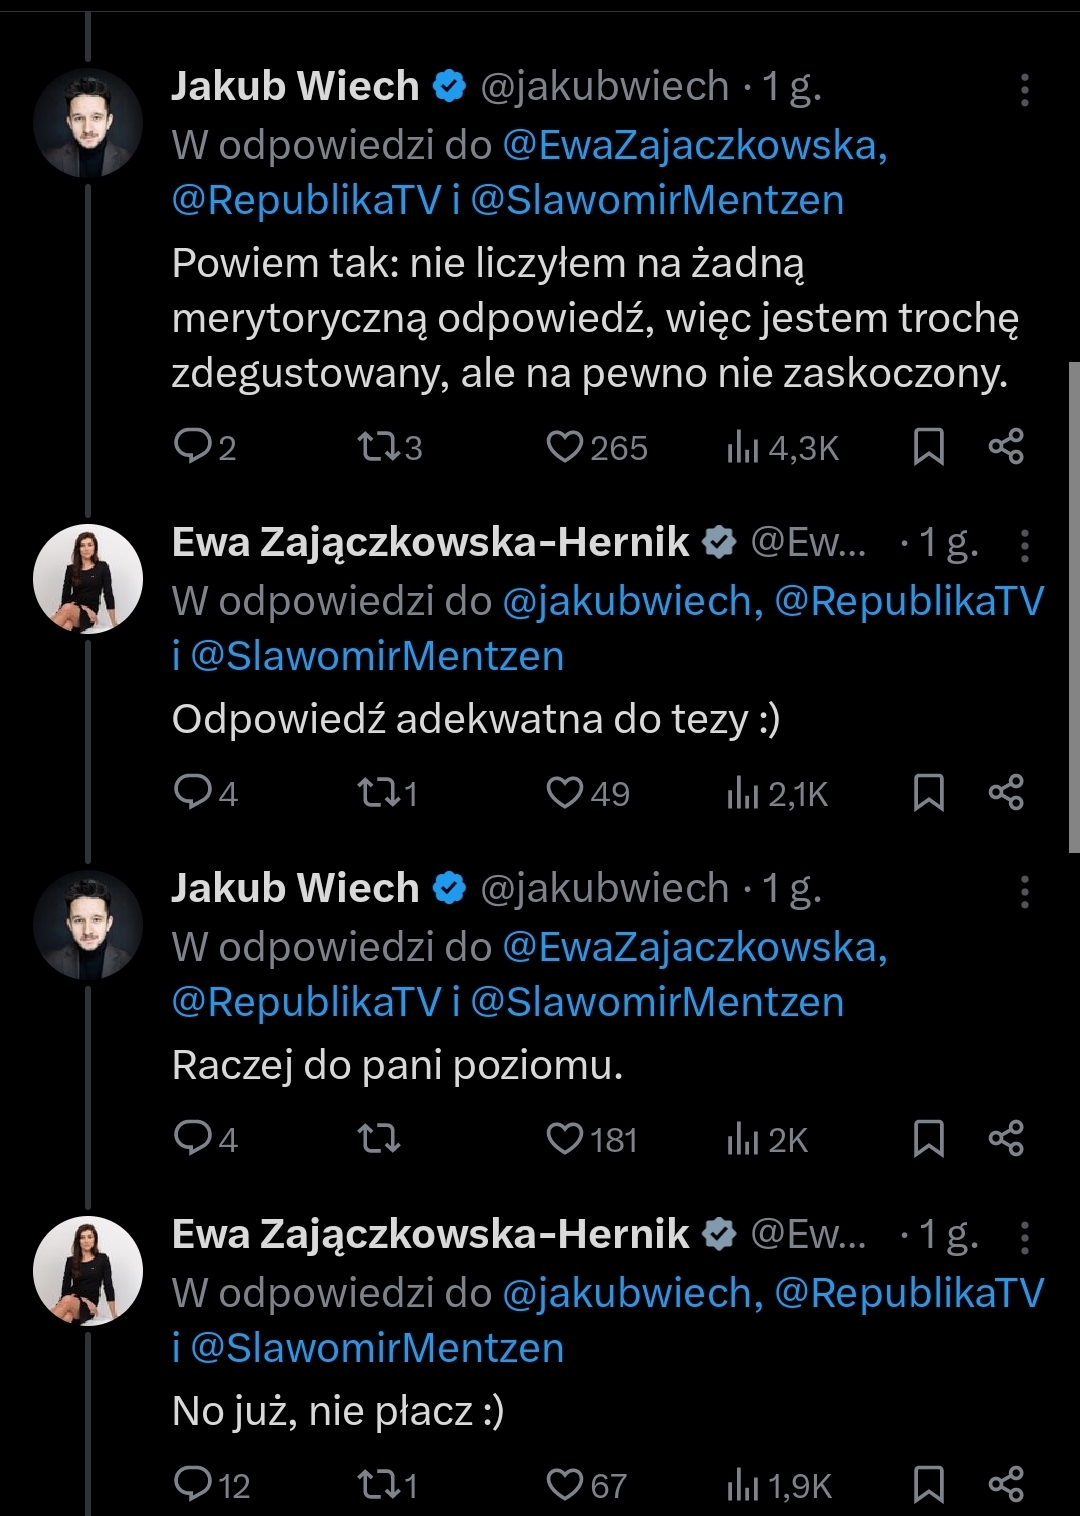Bookmark the "Odpowiedź adekwatna do tezy" tweet
This screenshot has width=1080, height=1516.
(x=929, y=793)
